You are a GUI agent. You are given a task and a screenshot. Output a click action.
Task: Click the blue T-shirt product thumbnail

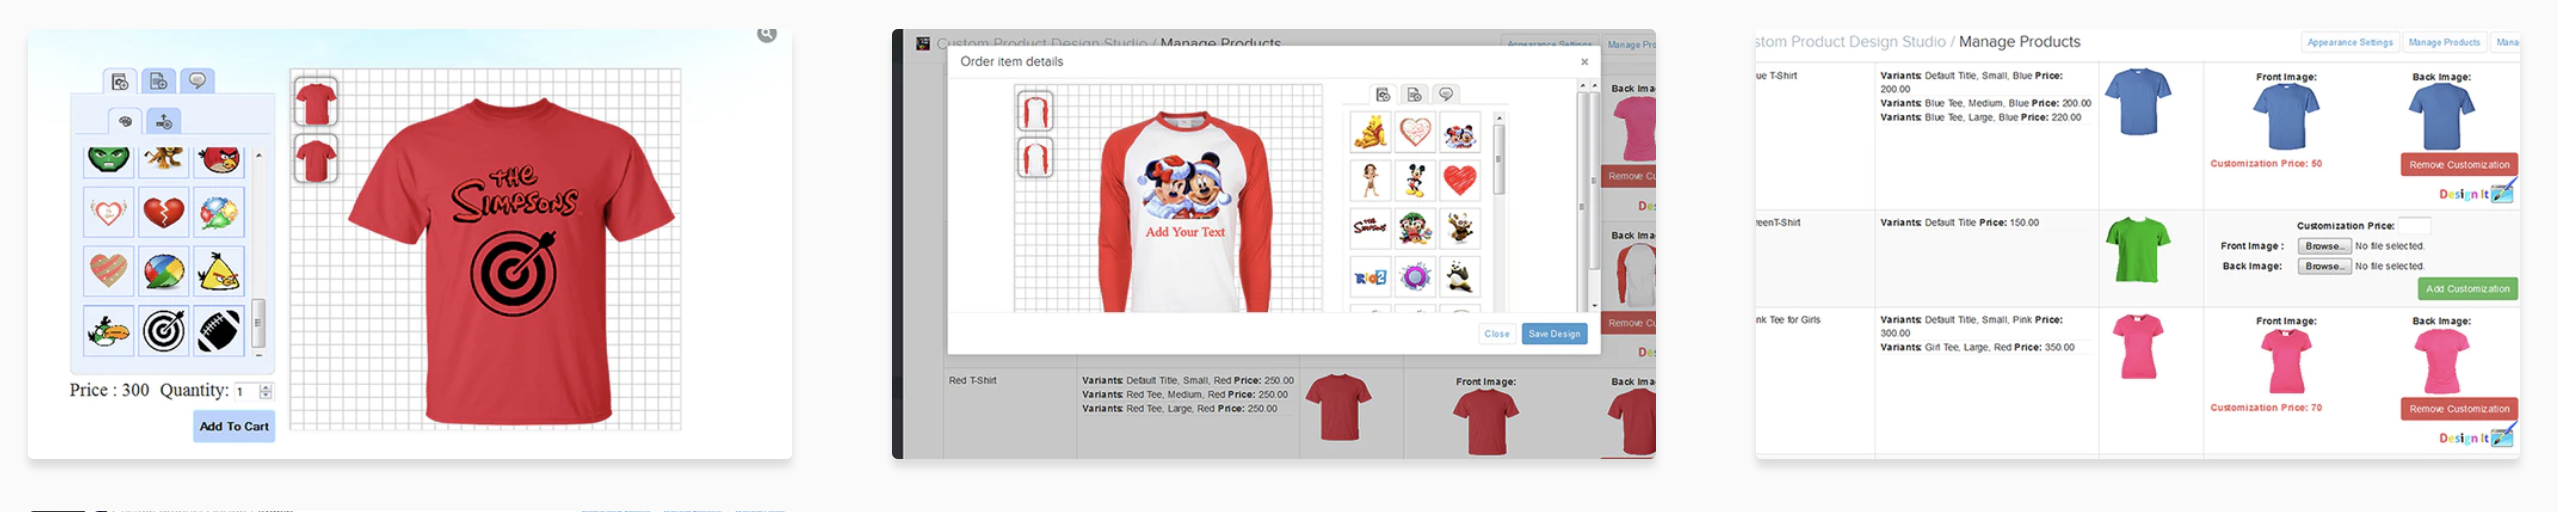click(x=2138, y=102)
